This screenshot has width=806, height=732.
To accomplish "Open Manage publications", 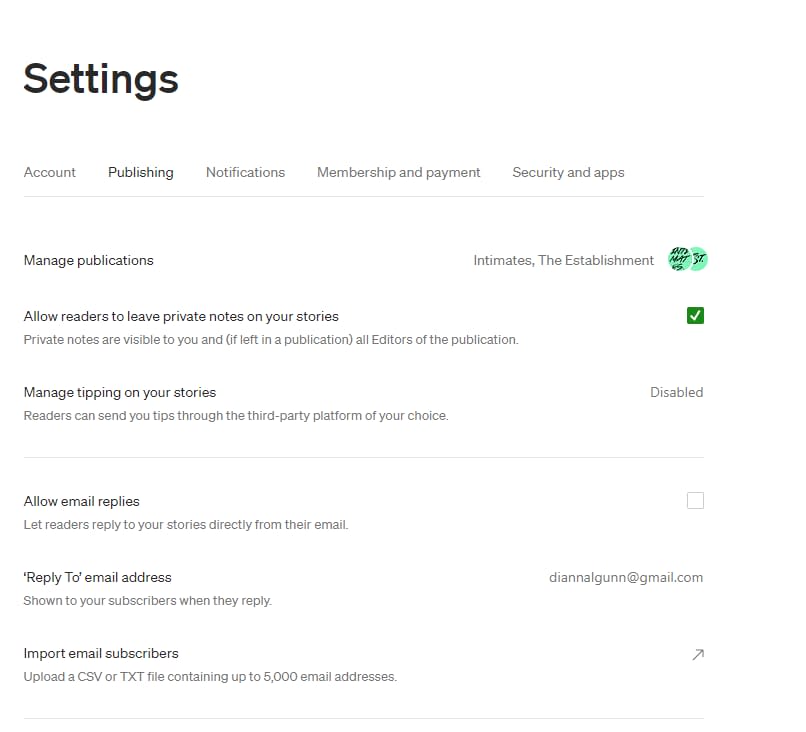I will coord(88,260).
